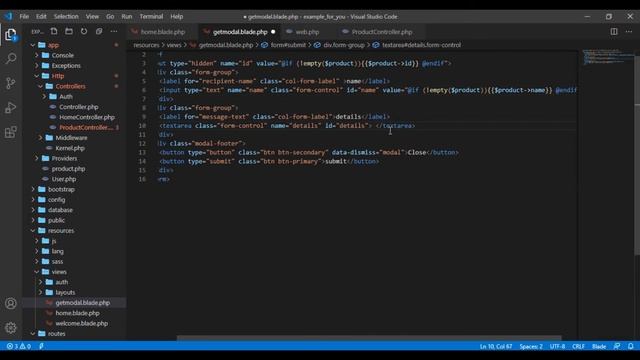Open Explorer more actions ellipsis
Viewport: 640px width, 360px height.
[114, 31]
